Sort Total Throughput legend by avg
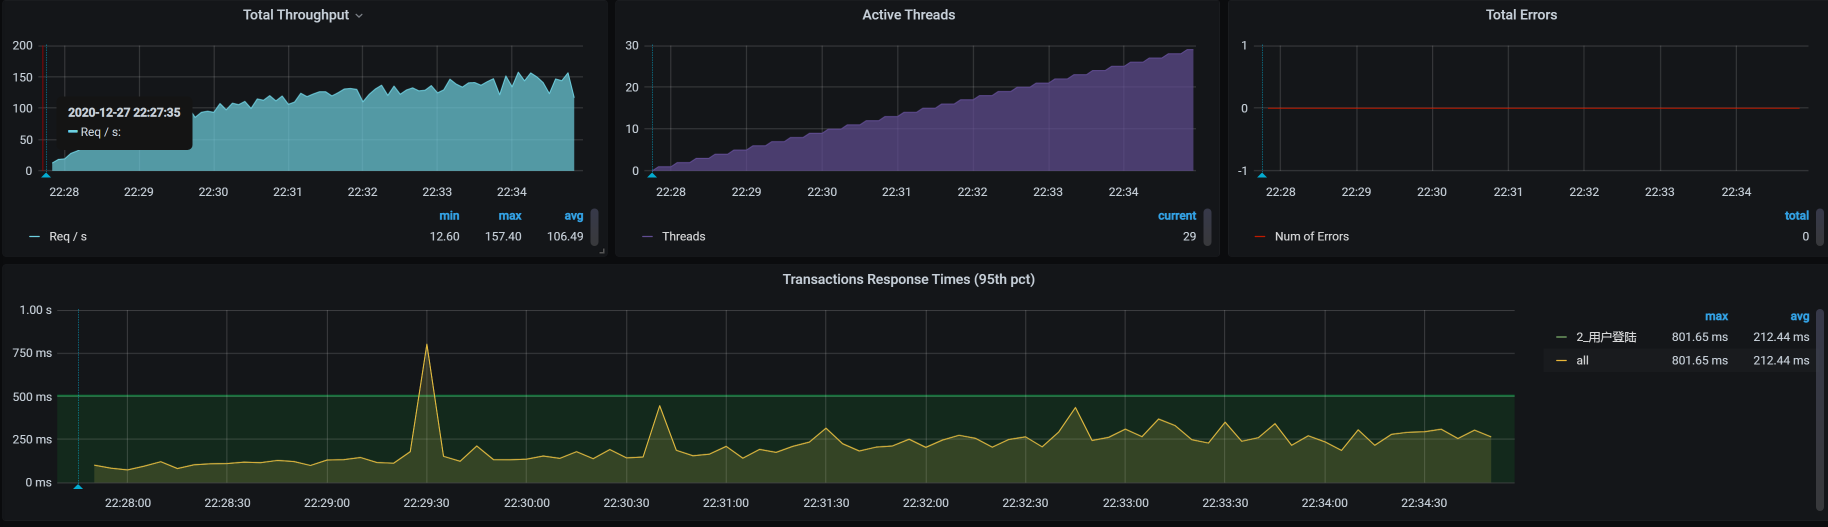Screen dimensions: 1828x527 pyautogui.click(x=573, y=216)
